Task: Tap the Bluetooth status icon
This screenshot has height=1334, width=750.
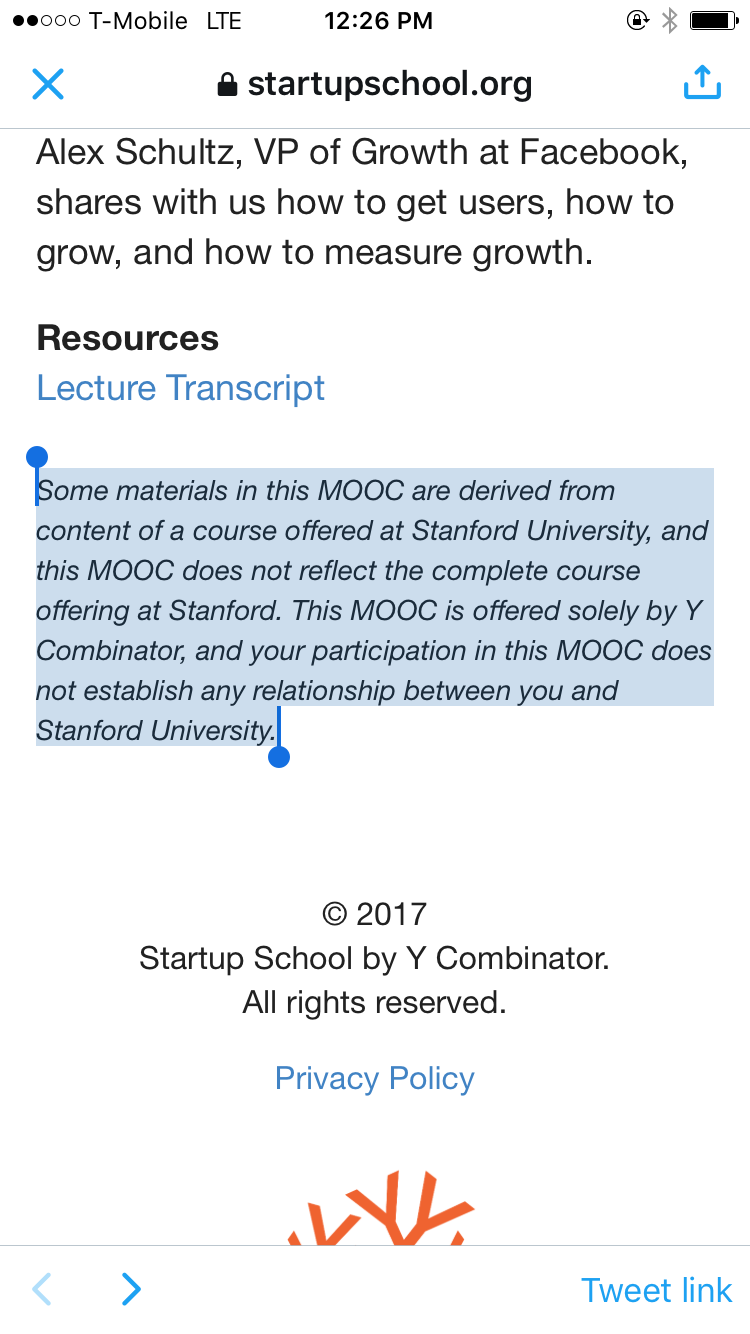Action: coord(670,21)
